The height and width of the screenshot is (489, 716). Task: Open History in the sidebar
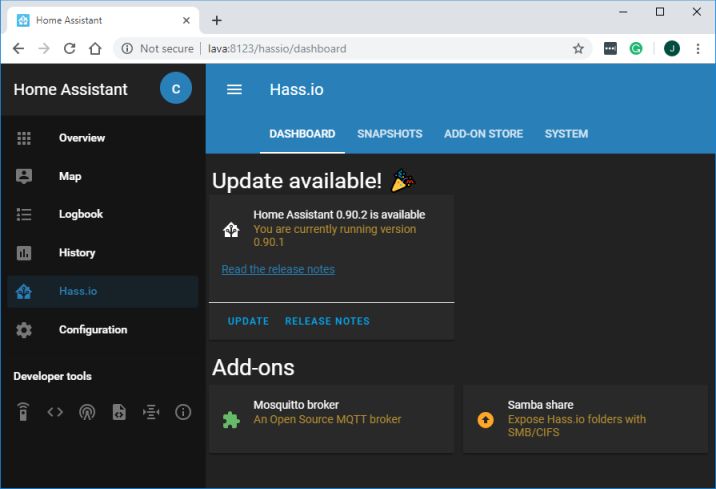[x=103, y=252]
